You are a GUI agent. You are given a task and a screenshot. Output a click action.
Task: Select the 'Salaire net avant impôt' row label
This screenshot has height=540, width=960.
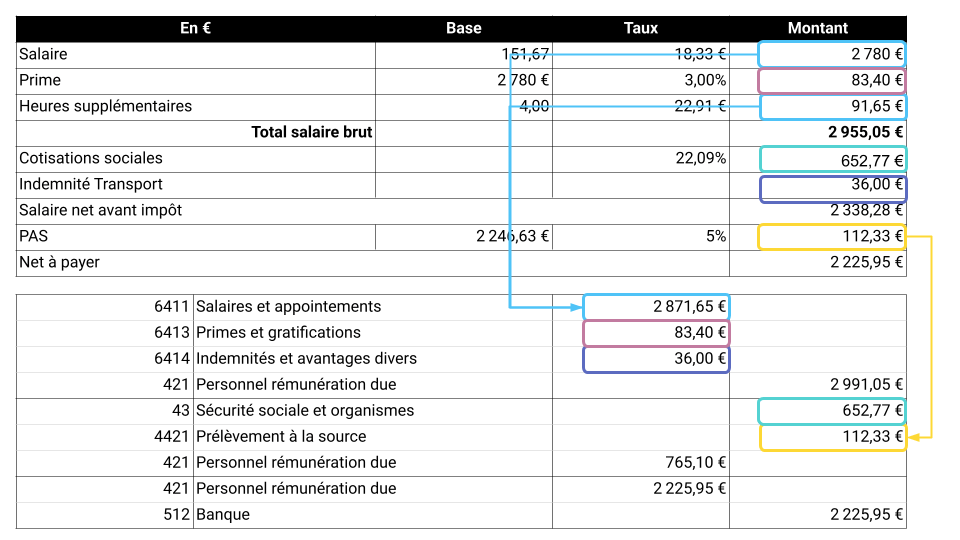tap(101, 210)
